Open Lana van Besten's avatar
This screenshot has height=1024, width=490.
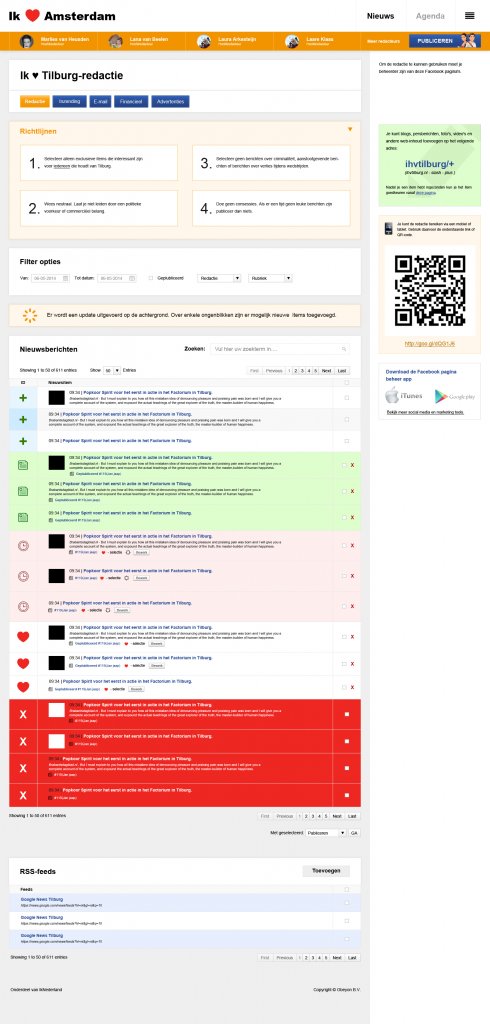click(115, 41)
